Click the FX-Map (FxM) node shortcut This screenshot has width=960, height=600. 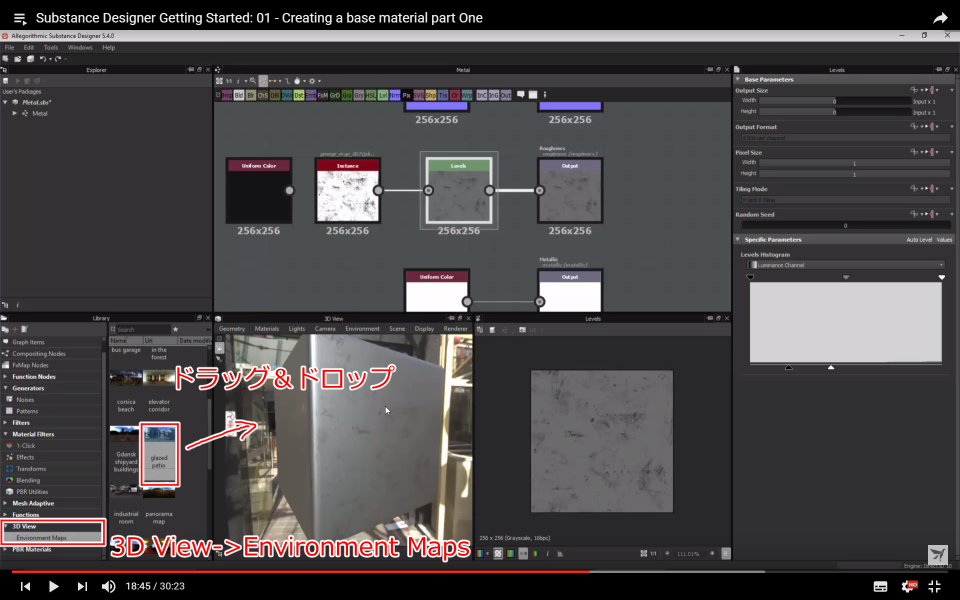[323, 95]
